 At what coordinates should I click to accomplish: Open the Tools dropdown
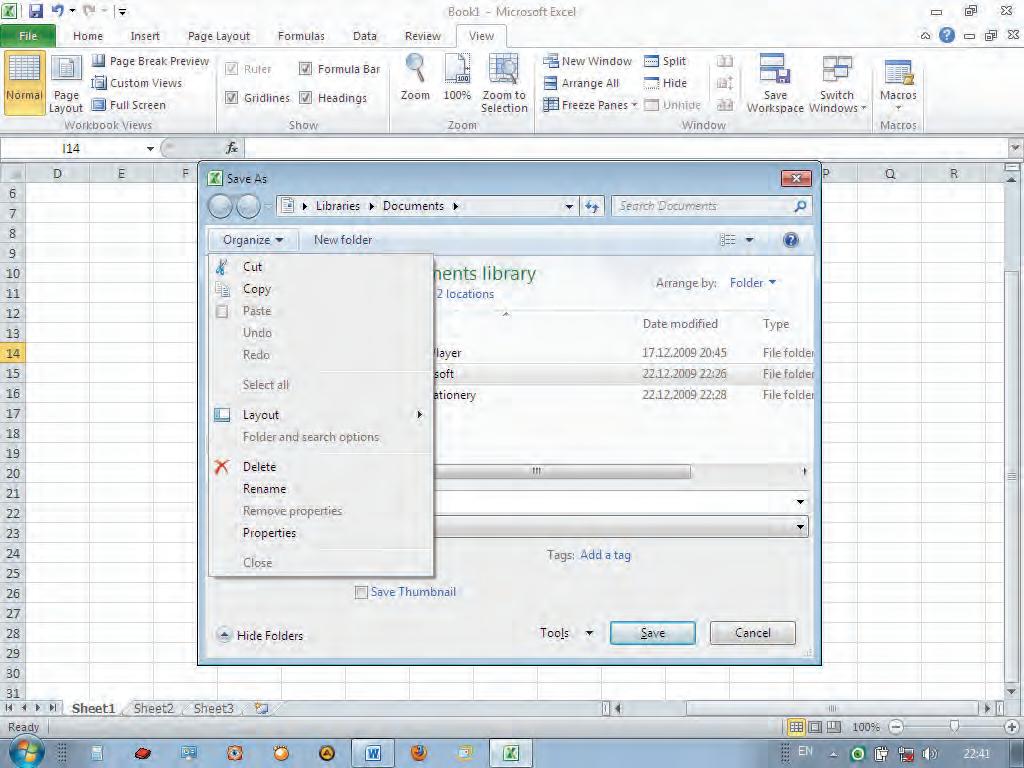566,633
